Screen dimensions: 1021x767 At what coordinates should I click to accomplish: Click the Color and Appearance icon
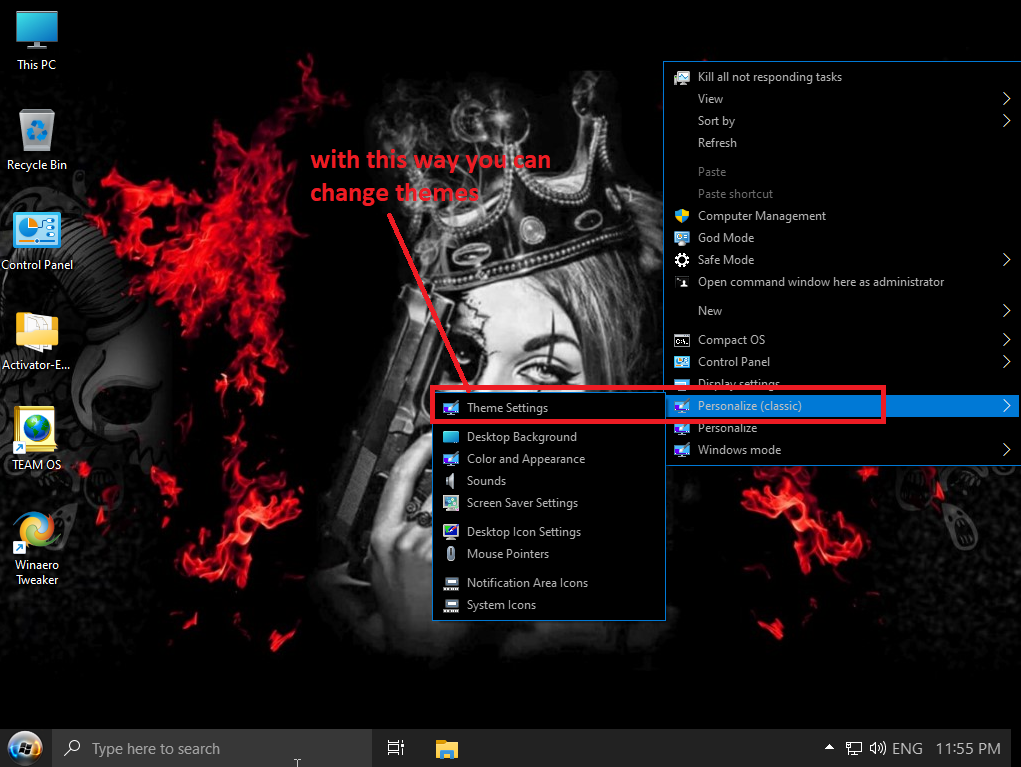[451, 459]
